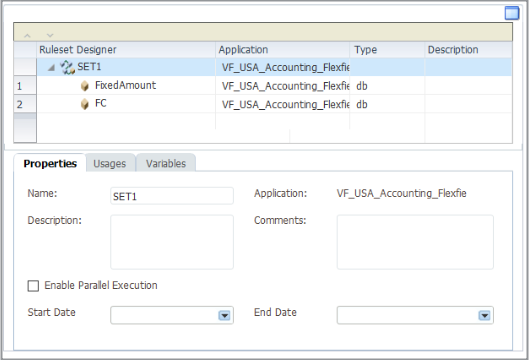Click the maximize panel icon at top right
529x360 pixels.
point(511,13)
